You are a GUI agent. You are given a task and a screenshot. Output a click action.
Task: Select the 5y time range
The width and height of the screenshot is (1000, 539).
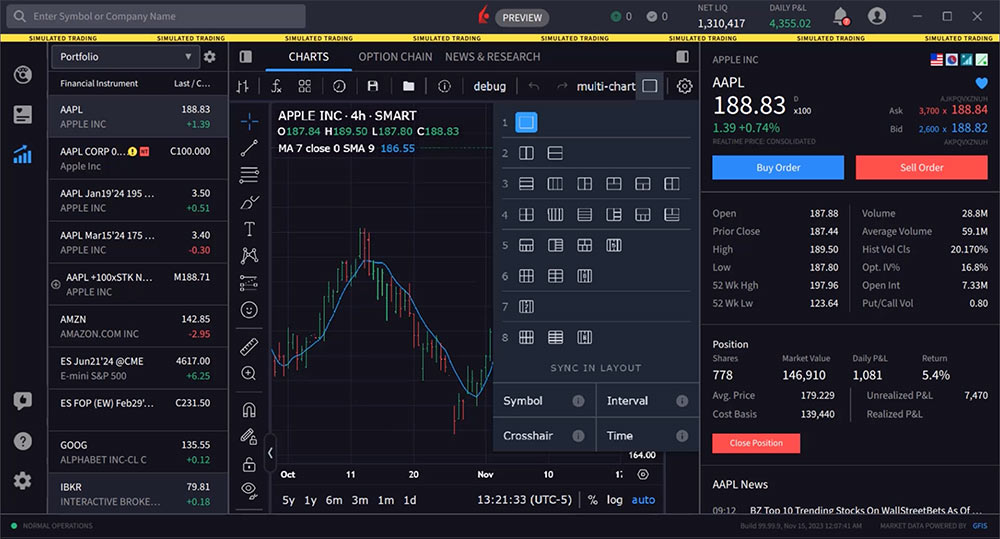point(288,500)
